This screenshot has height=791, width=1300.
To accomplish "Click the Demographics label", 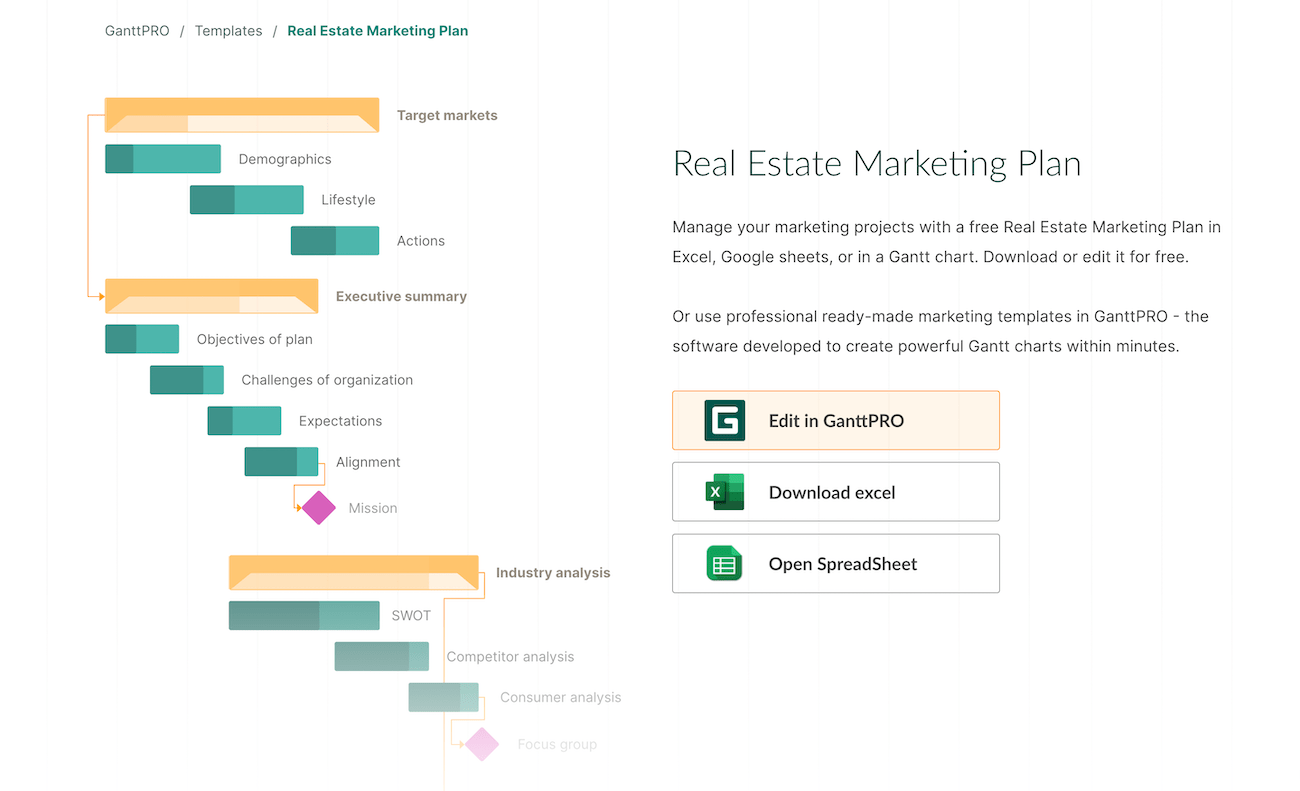I will (x=285, y=159).
